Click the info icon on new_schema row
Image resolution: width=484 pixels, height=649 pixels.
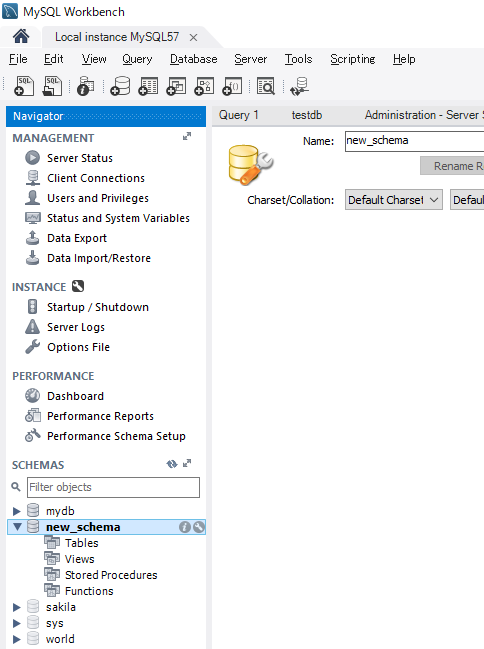click(x=185, y=527)
